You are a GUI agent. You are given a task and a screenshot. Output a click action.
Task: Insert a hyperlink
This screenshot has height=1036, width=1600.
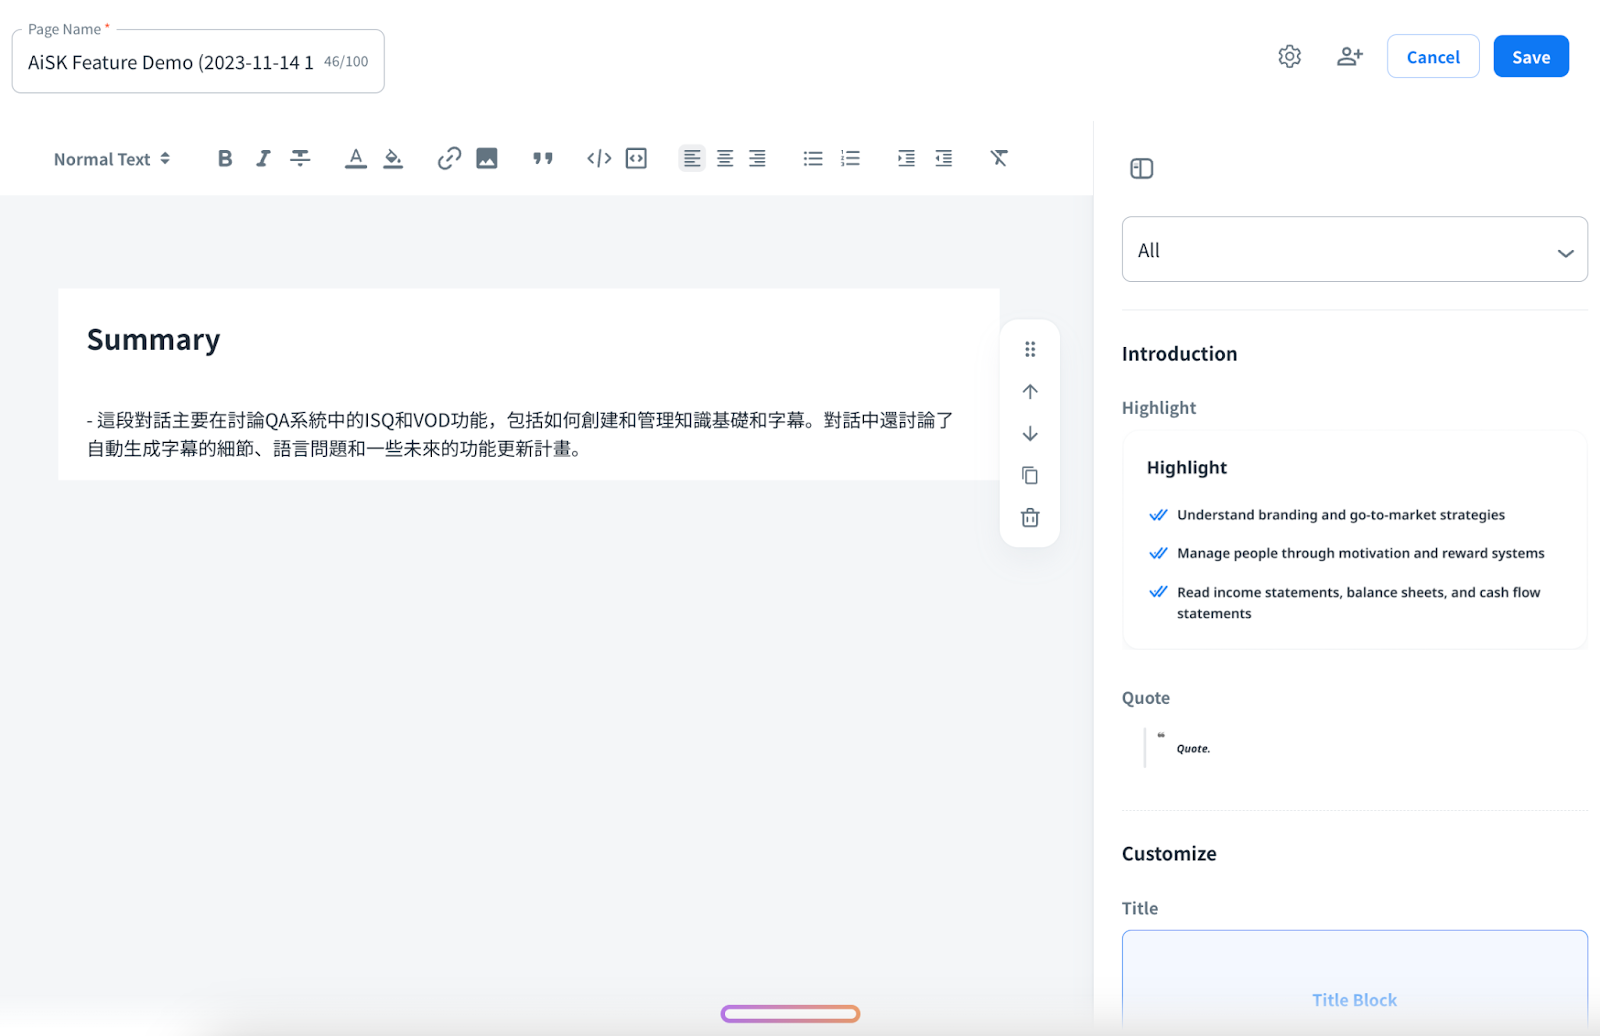click(449, 158)
